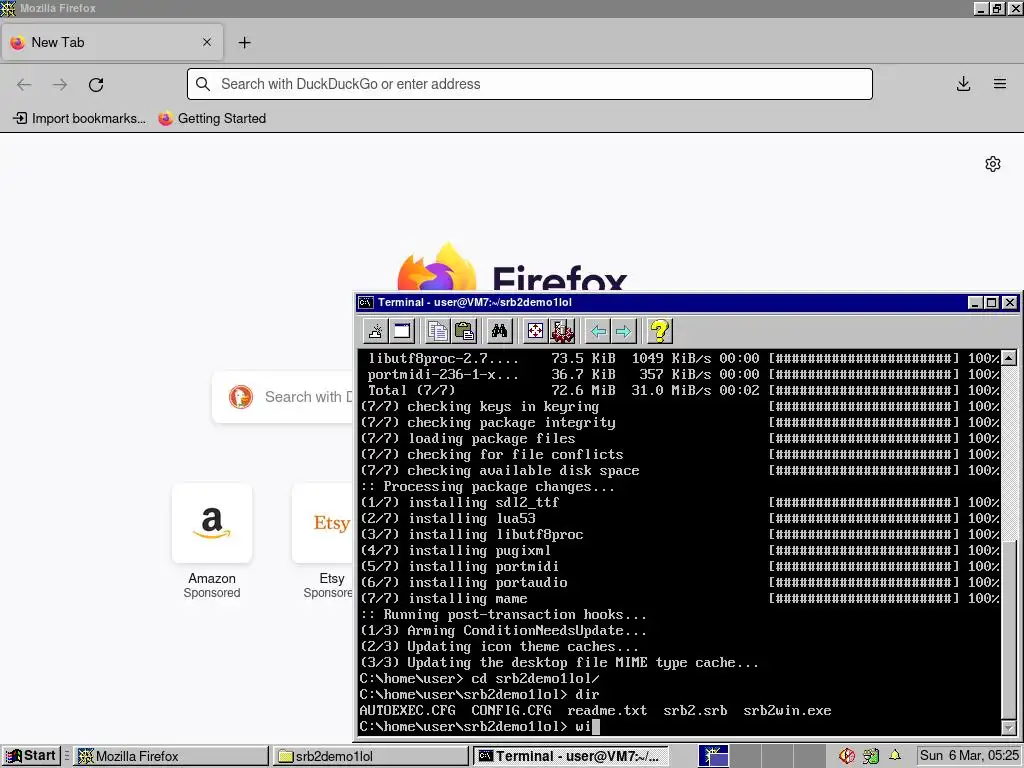Focus the Firefox address bar
This screenshot has height=768, width=1024.
coord(530,84)
